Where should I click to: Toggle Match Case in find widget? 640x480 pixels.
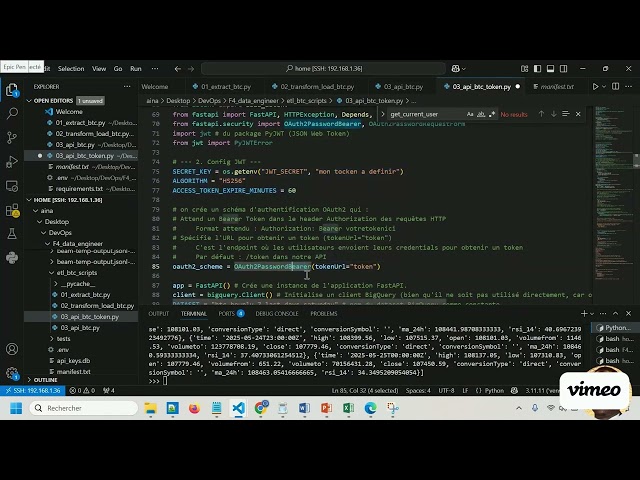tap(470, 114)
